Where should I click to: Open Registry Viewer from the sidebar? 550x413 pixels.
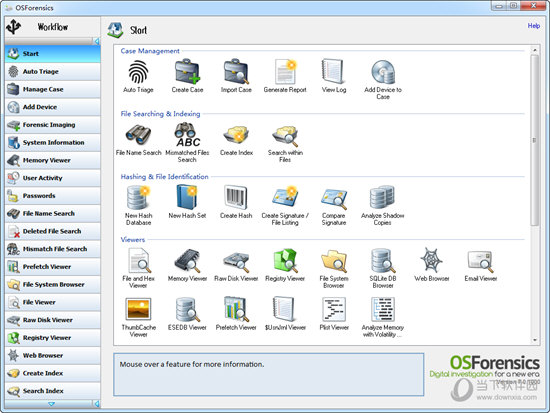(53, 338)
